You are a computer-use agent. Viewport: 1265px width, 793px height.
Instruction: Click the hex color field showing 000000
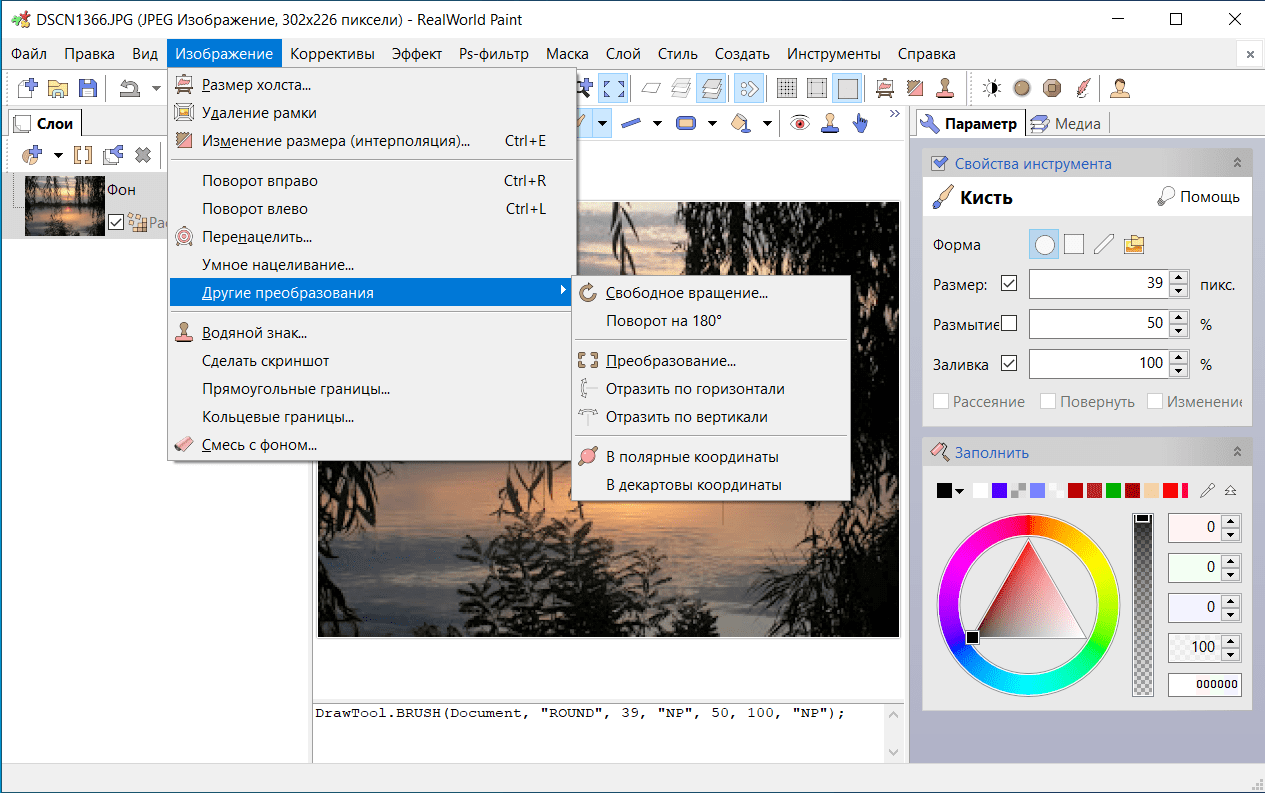1205,686
